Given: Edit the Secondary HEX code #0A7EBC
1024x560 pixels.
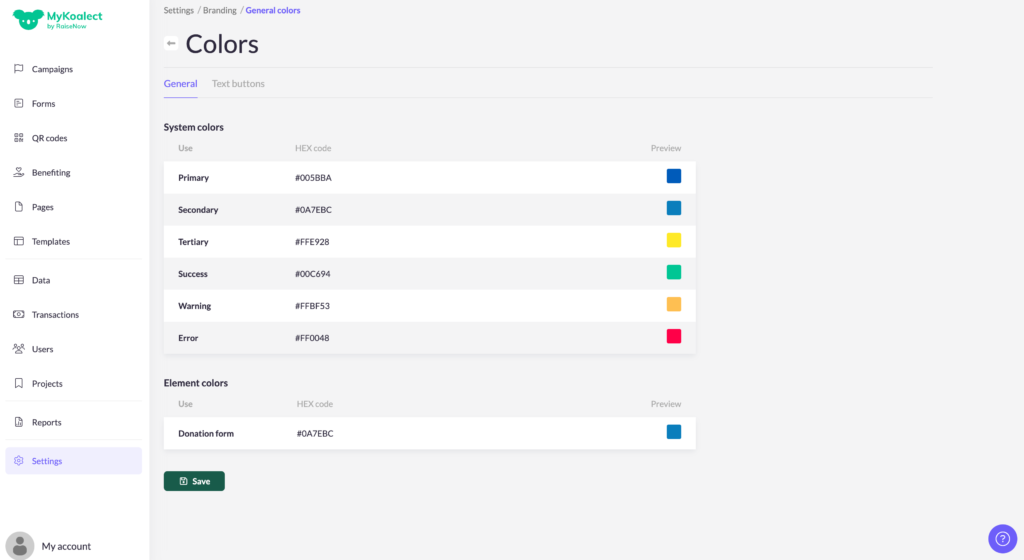Looking at the screenshot, I should (x=313, y=210).
